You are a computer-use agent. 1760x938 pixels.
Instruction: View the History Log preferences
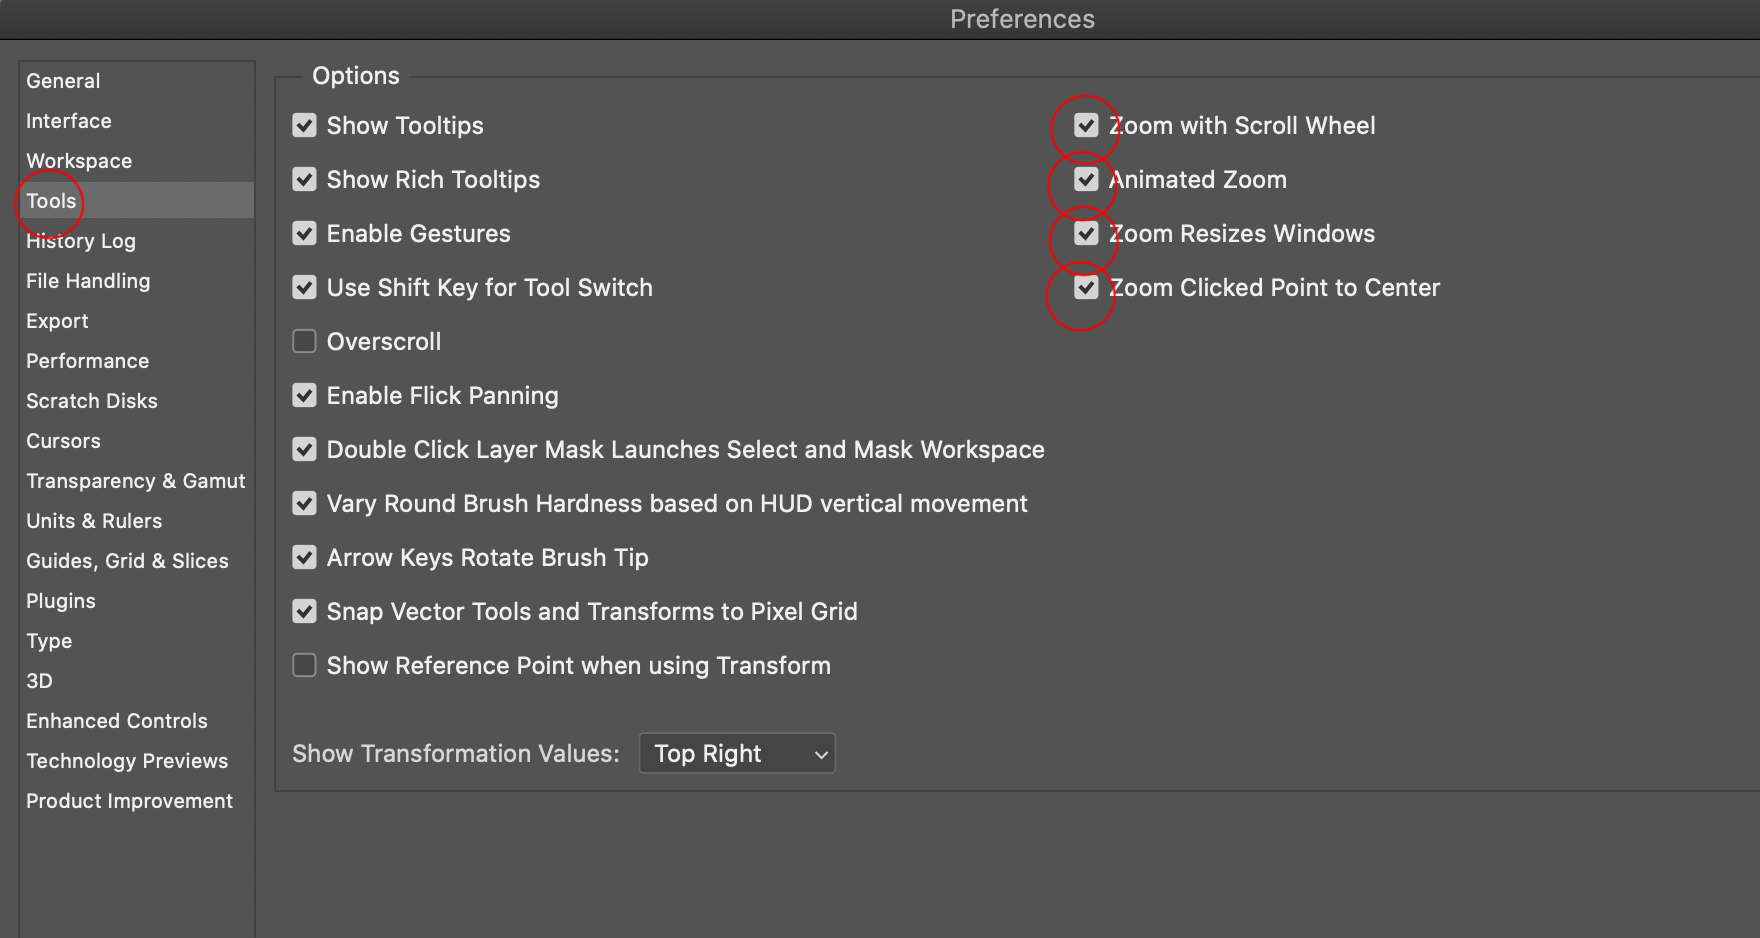coord(80,240)
